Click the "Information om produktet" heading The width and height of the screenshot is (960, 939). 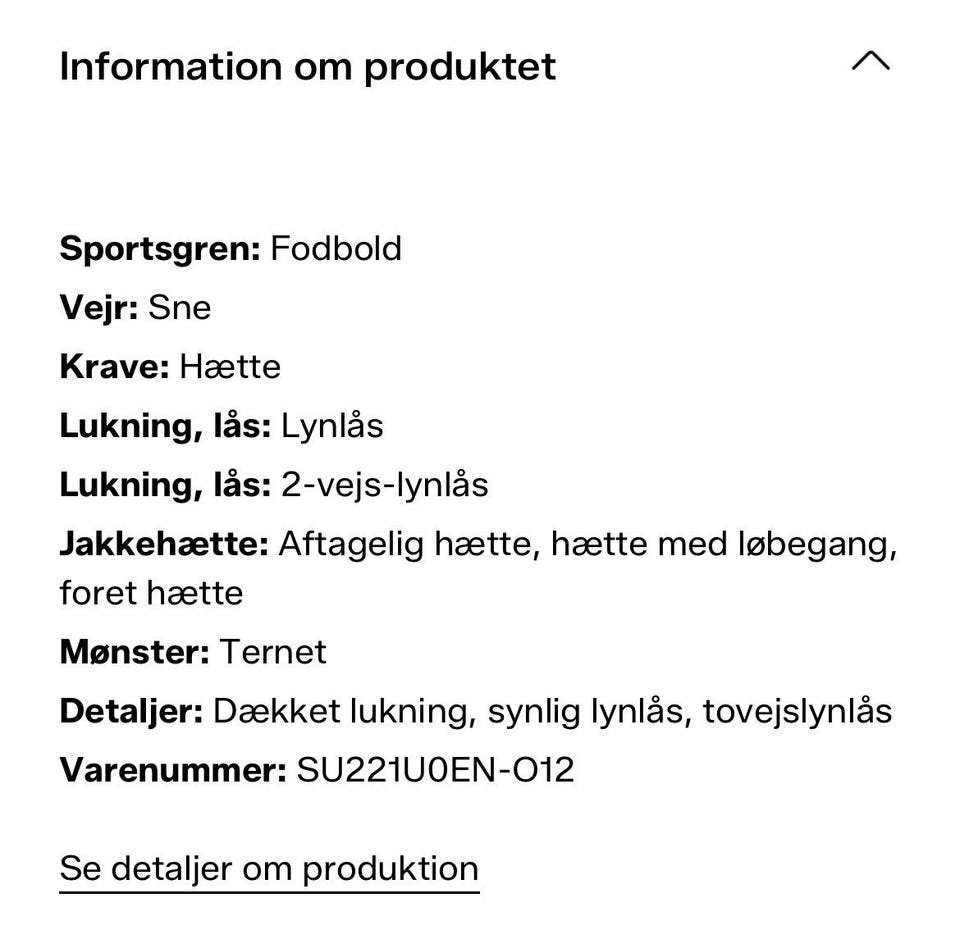click(308, 67)
